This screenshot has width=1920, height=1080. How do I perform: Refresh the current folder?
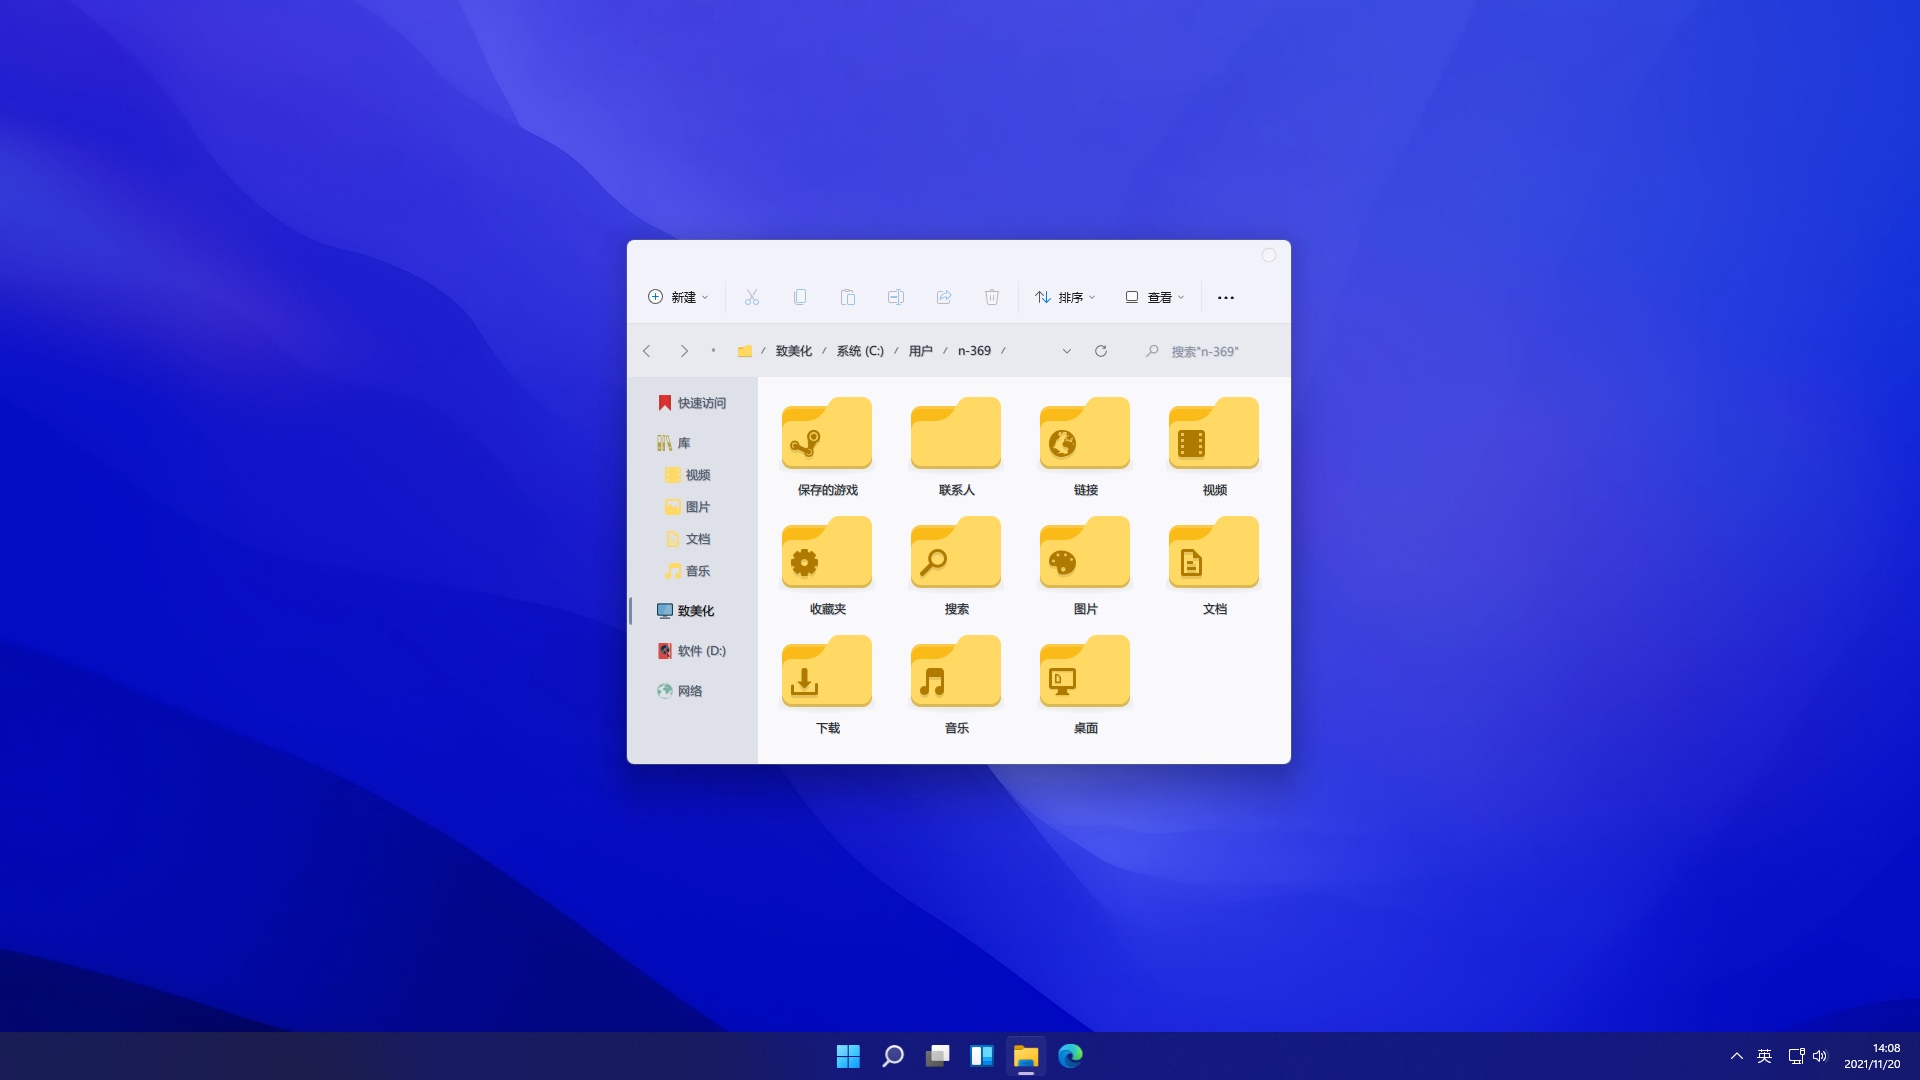pos(1101,351)
